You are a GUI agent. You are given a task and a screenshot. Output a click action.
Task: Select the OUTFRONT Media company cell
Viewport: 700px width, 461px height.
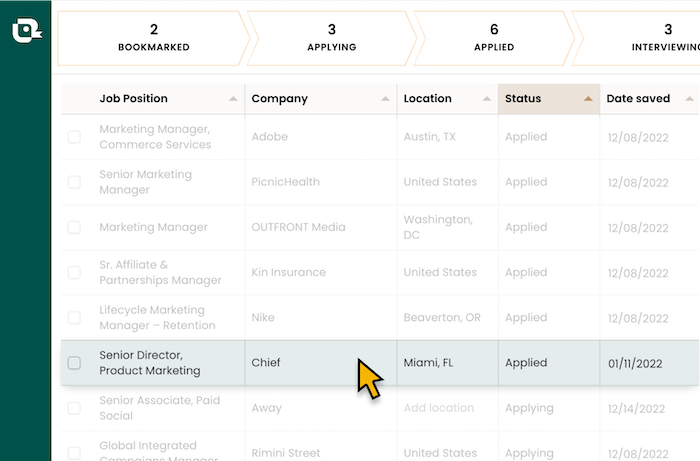point(321,227)
